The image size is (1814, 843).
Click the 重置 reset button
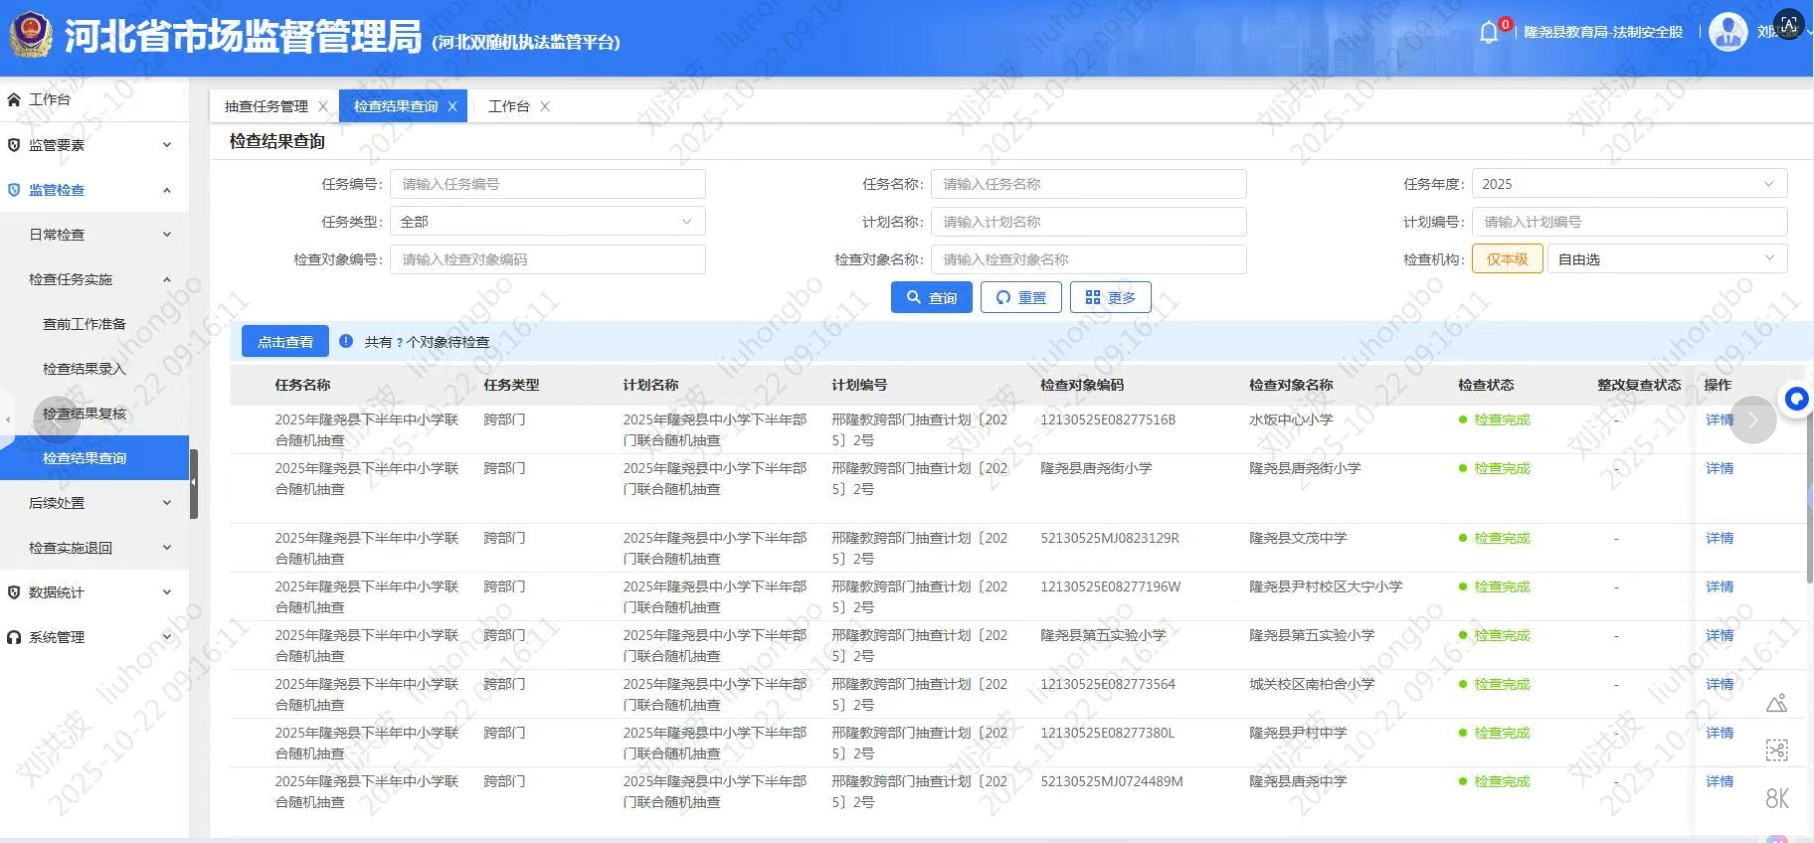pos(1021,297)
